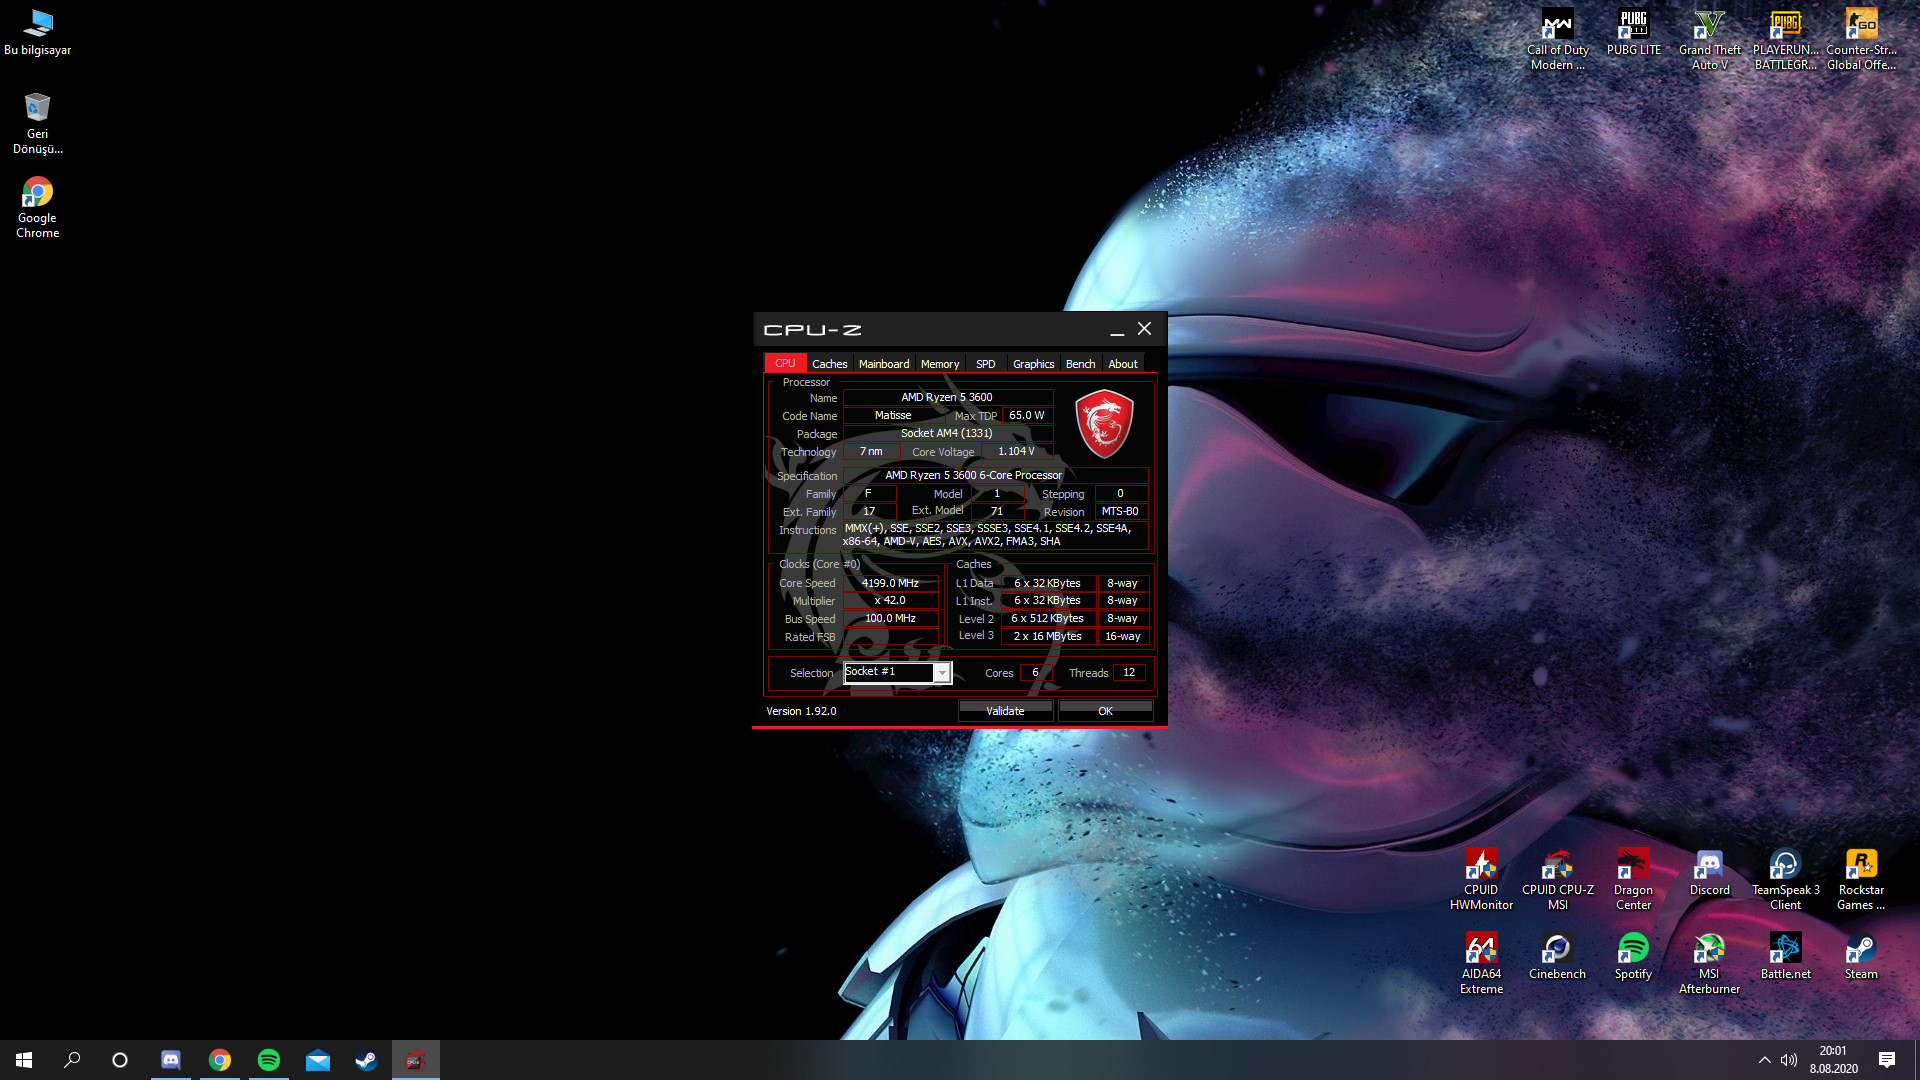Click the processor name AMD Ryzen 5 3600
The image size is (1920, 1080).
pos(947,398)
